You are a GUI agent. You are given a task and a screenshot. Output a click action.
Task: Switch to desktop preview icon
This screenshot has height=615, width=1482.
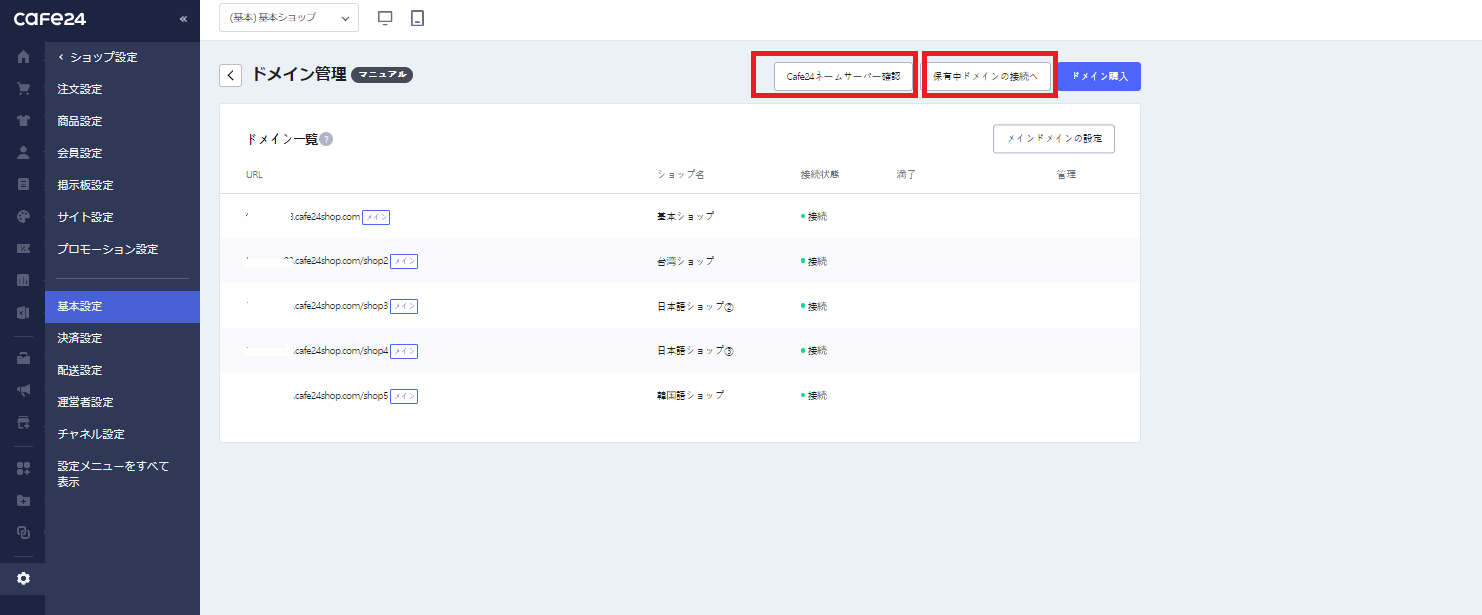[386, 18]
